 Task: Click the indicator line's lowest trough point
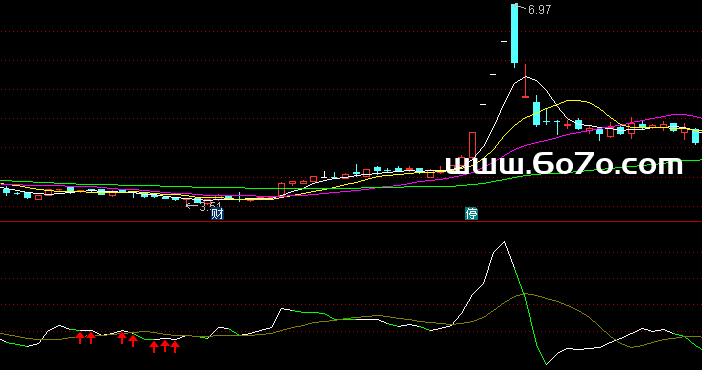click(546, 364)
